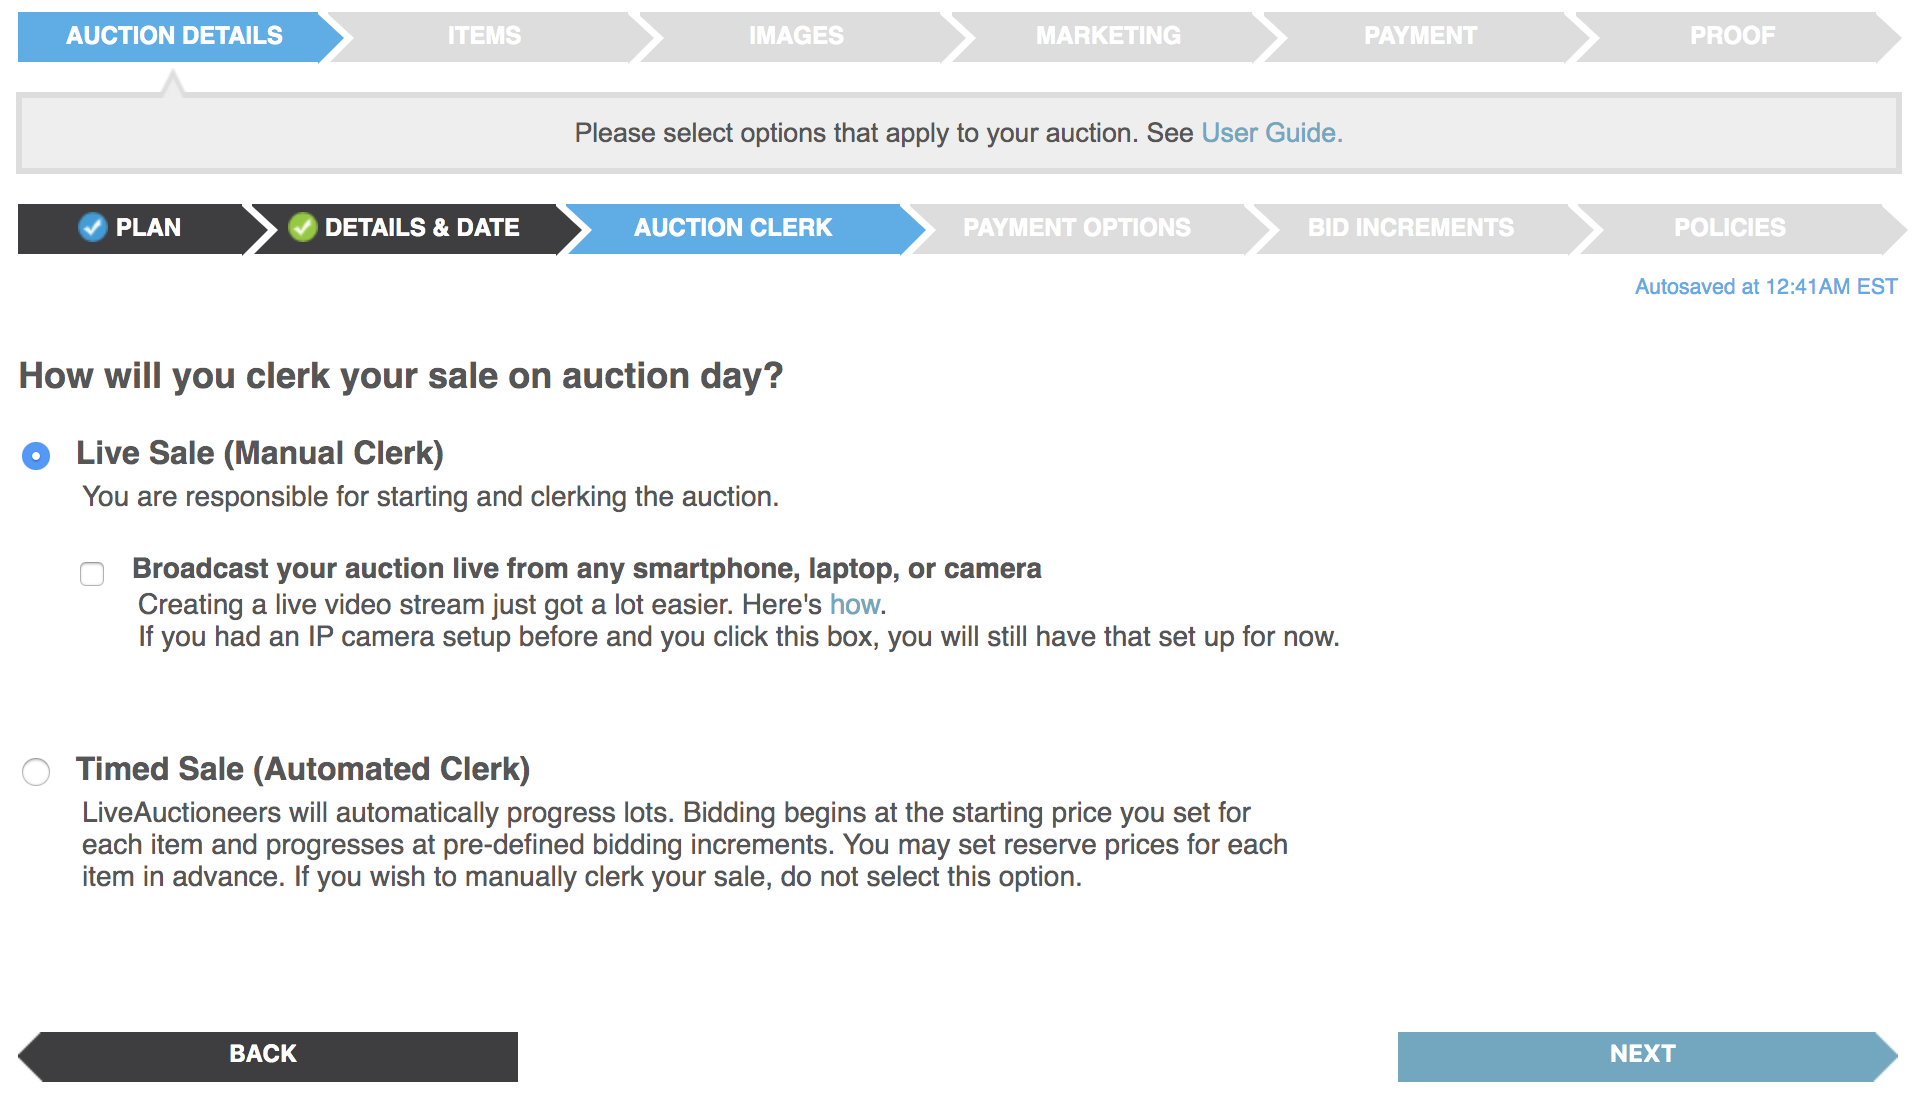The height and width of the screenshot is (1094, 1932).
Task: Follow the 'how' live video stream link
Action: 855,604
